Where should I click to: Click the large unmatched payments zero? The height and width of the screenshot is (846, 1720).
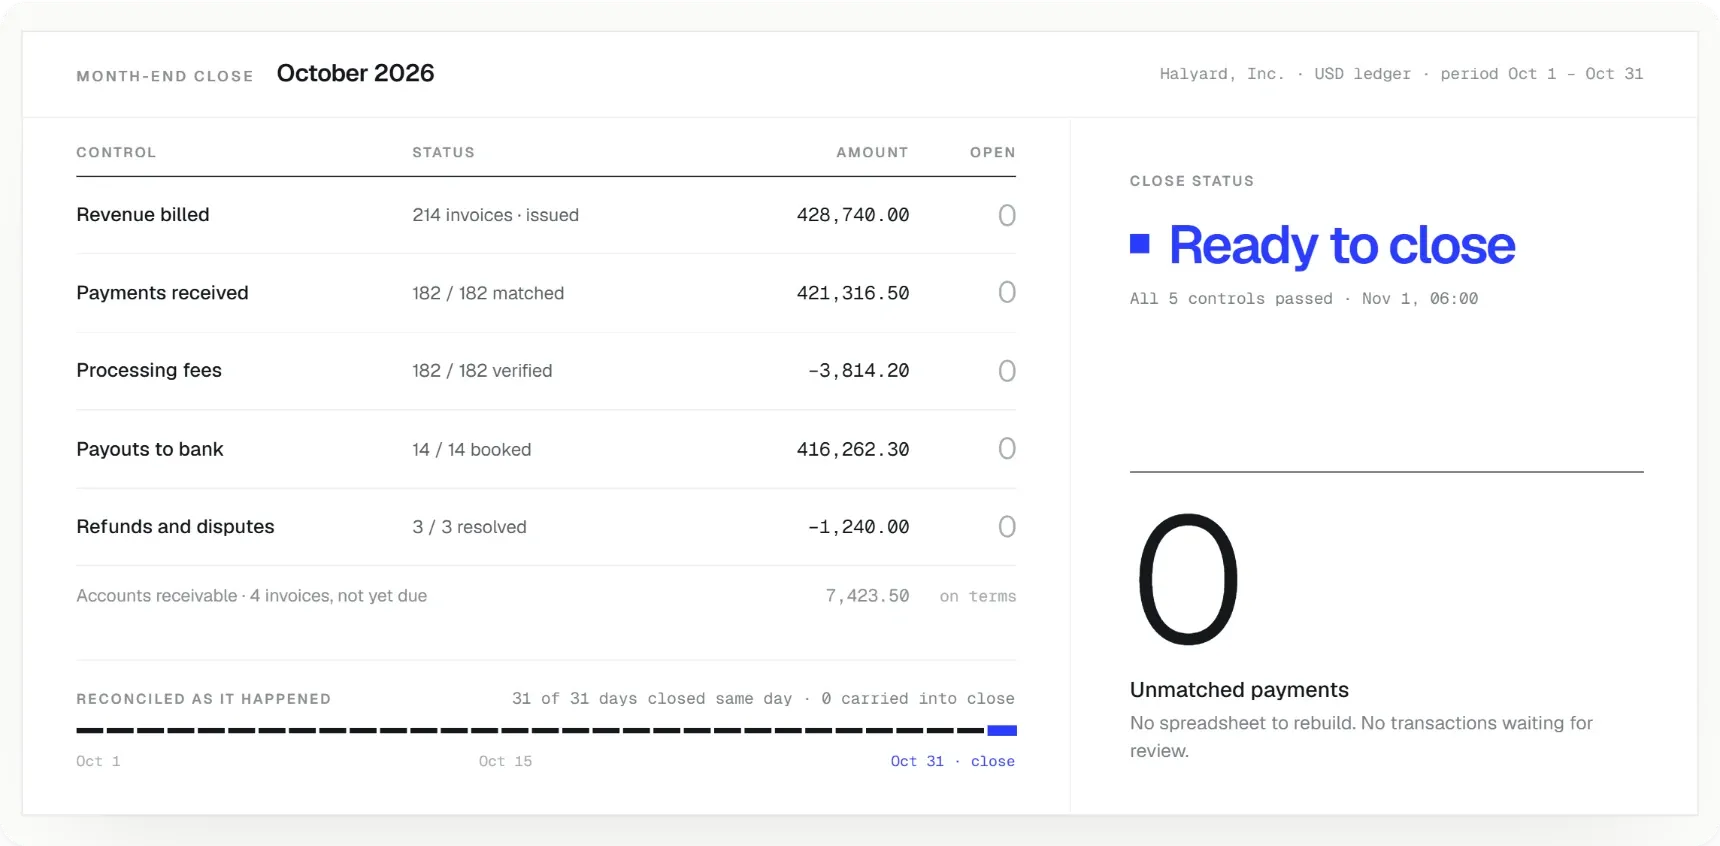(1188, 579)
